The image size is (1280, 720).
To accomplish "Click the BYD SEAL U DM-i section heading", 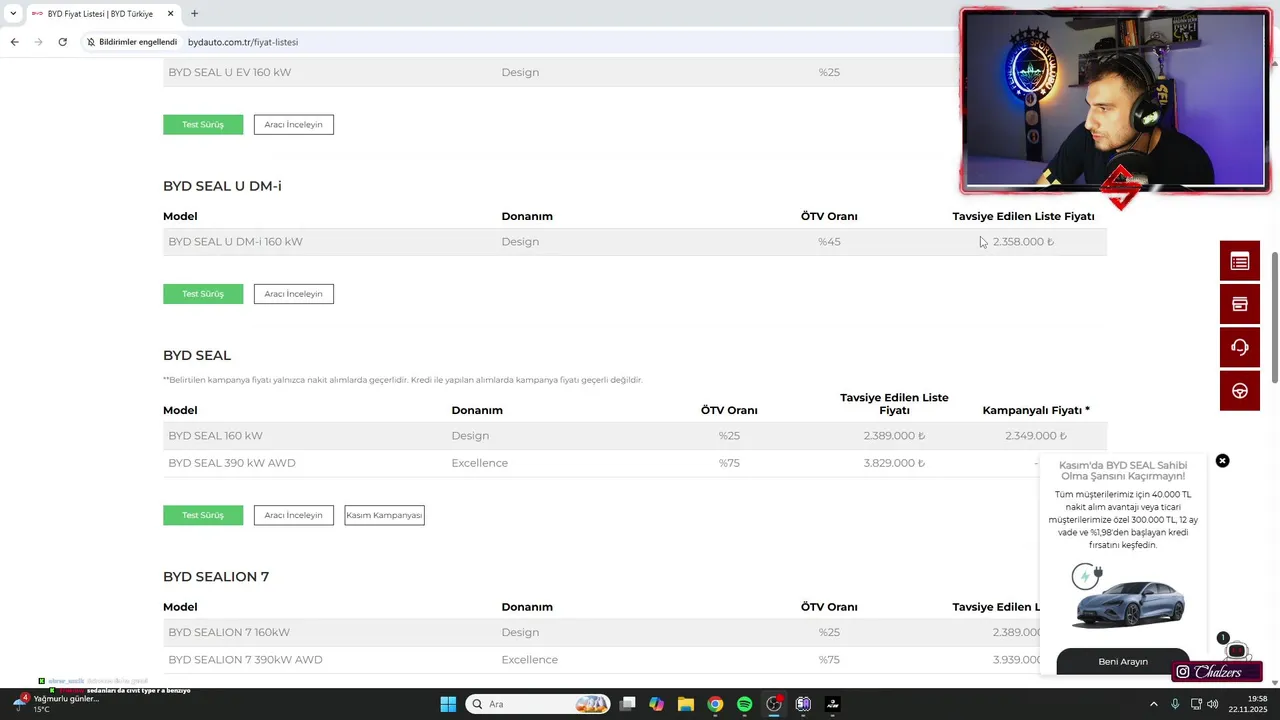I will [x=222, y=186].
